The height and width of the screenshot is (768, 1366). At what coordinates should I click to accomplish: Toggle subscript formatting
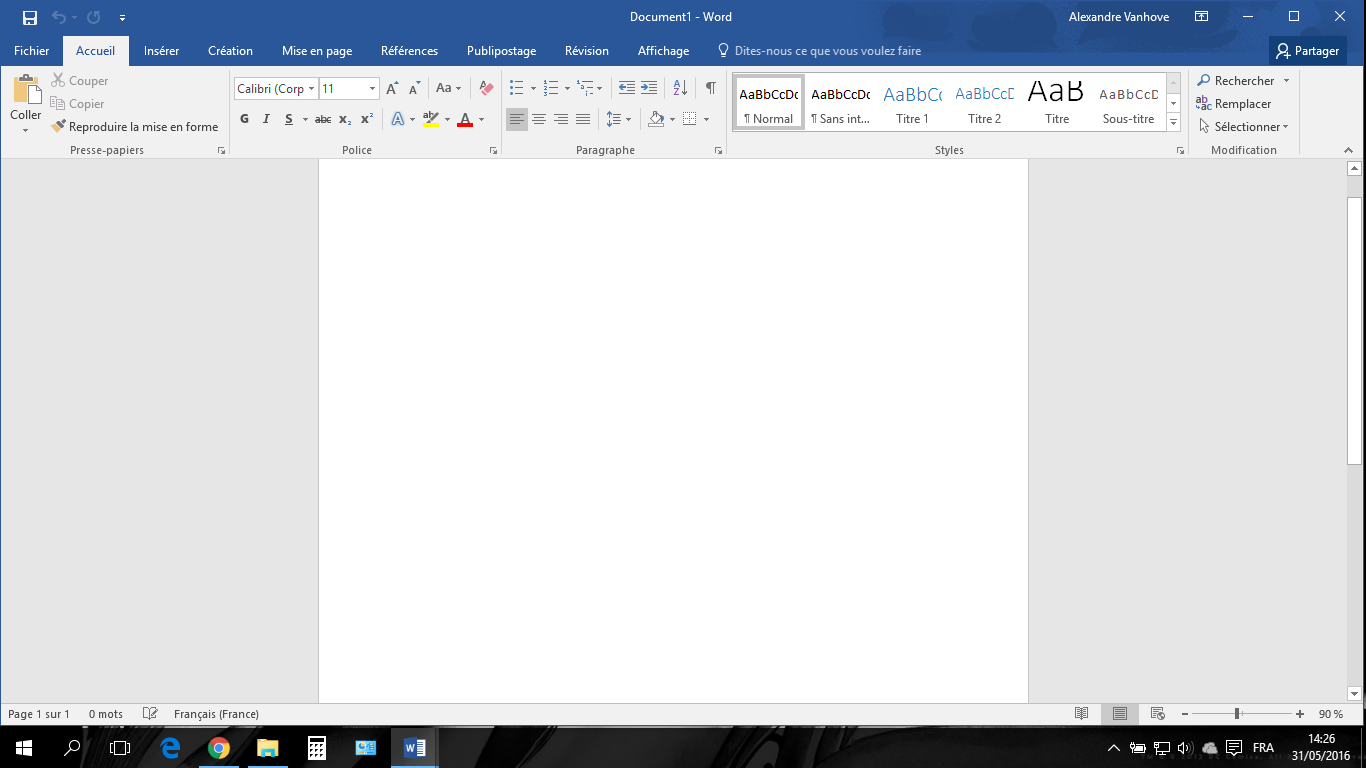pyautogui.click(x=345, y=119)
